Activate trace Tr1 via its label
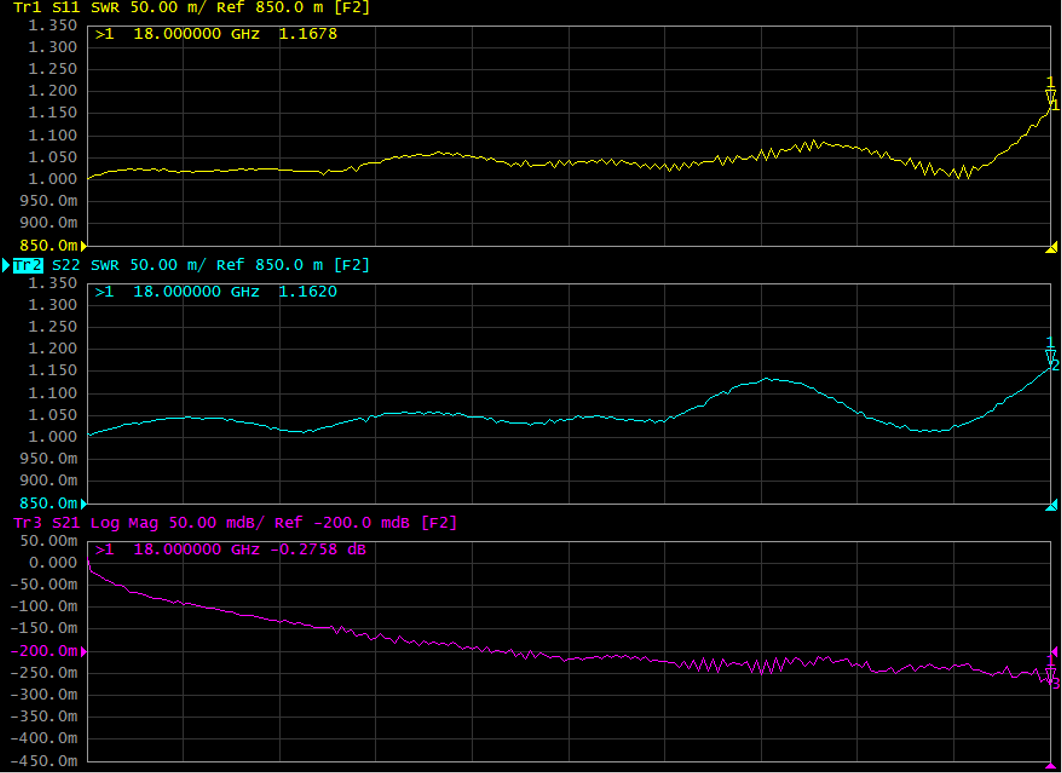Image resolution: width=1062 pixels, height=773 pixels. [x=25, y=7]
